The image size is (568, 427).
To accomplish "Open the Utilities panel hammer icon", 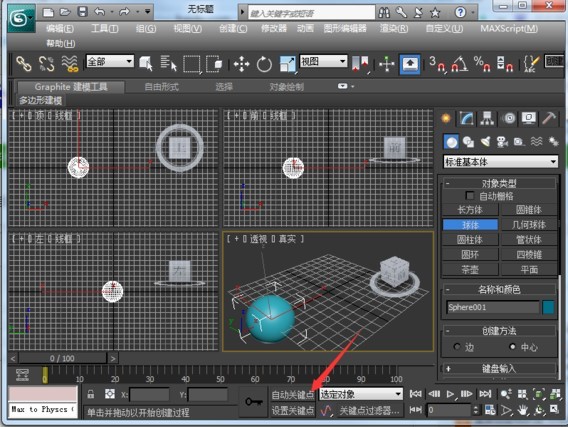I will click(549, 118).
